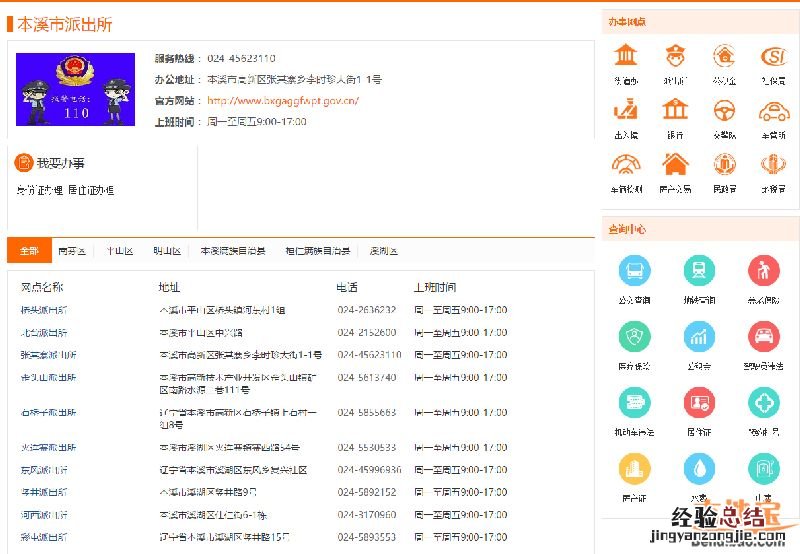The image size is (800, 554).
Task: Switch to the 本溪满族自治县 tab
Action: (x=233, y=251)
